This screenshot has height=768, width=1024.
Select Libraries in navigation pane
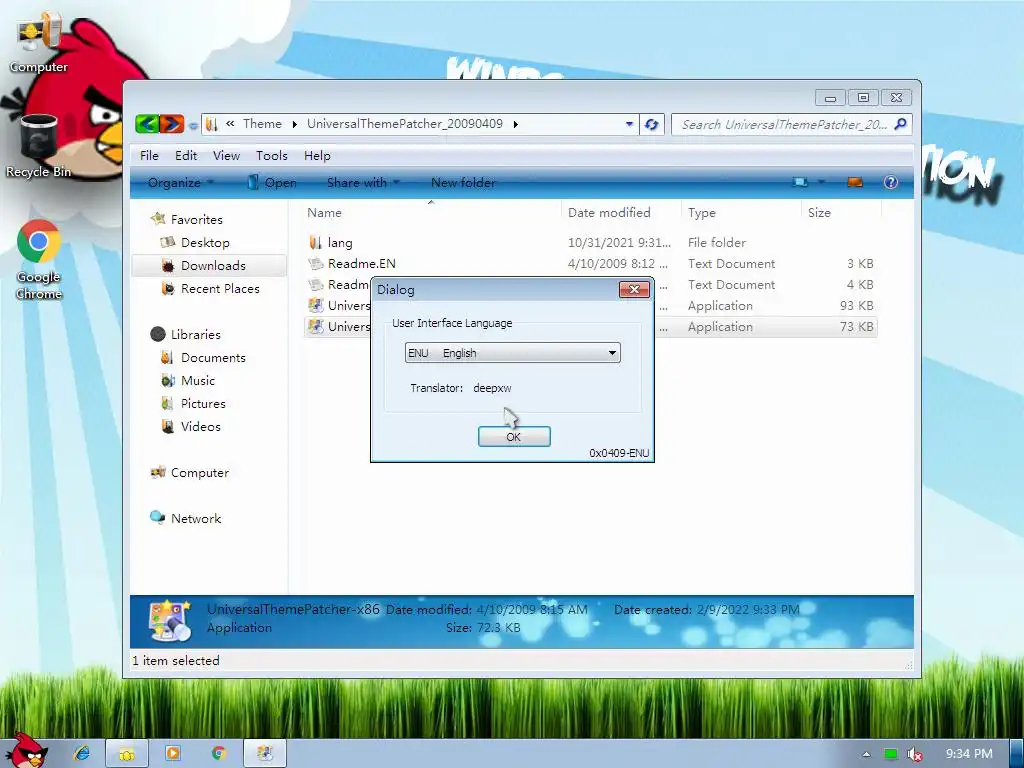pos(195,334)
